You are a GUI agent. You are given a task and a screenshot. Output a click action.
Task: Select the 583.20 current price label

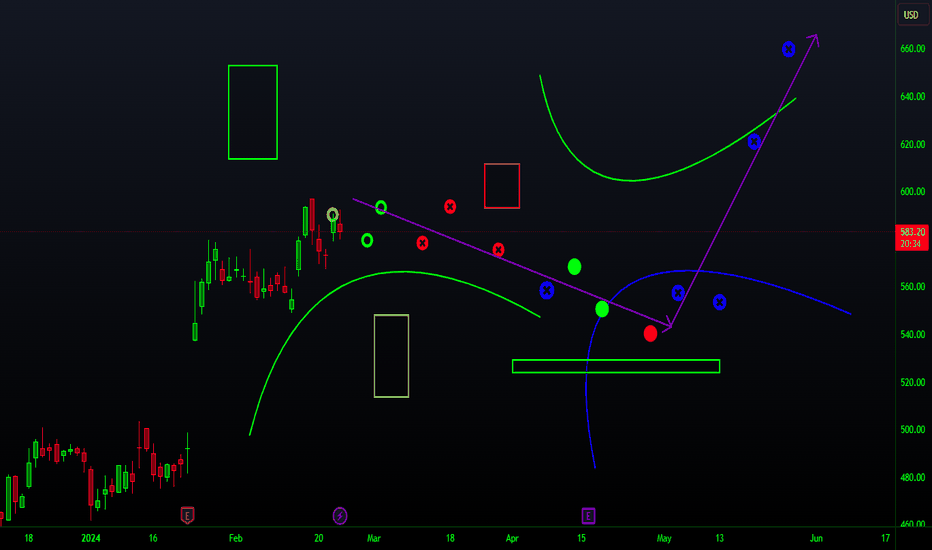(912, 237)
